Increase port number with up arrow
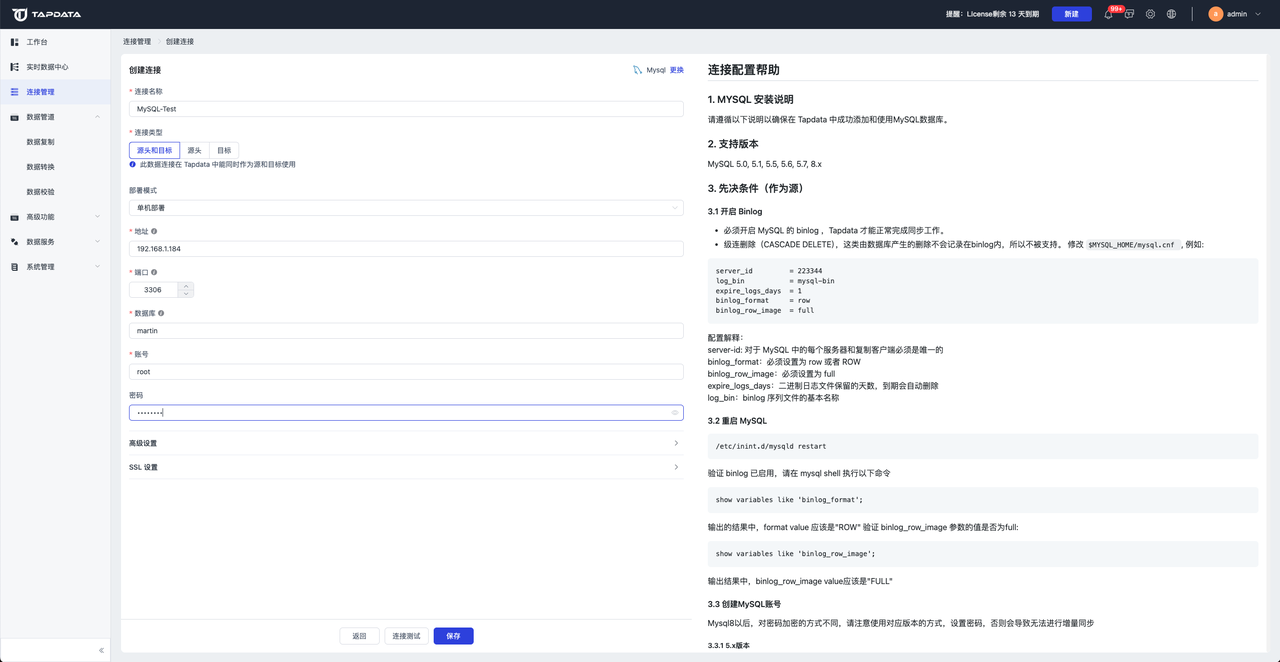 point(185,286)
